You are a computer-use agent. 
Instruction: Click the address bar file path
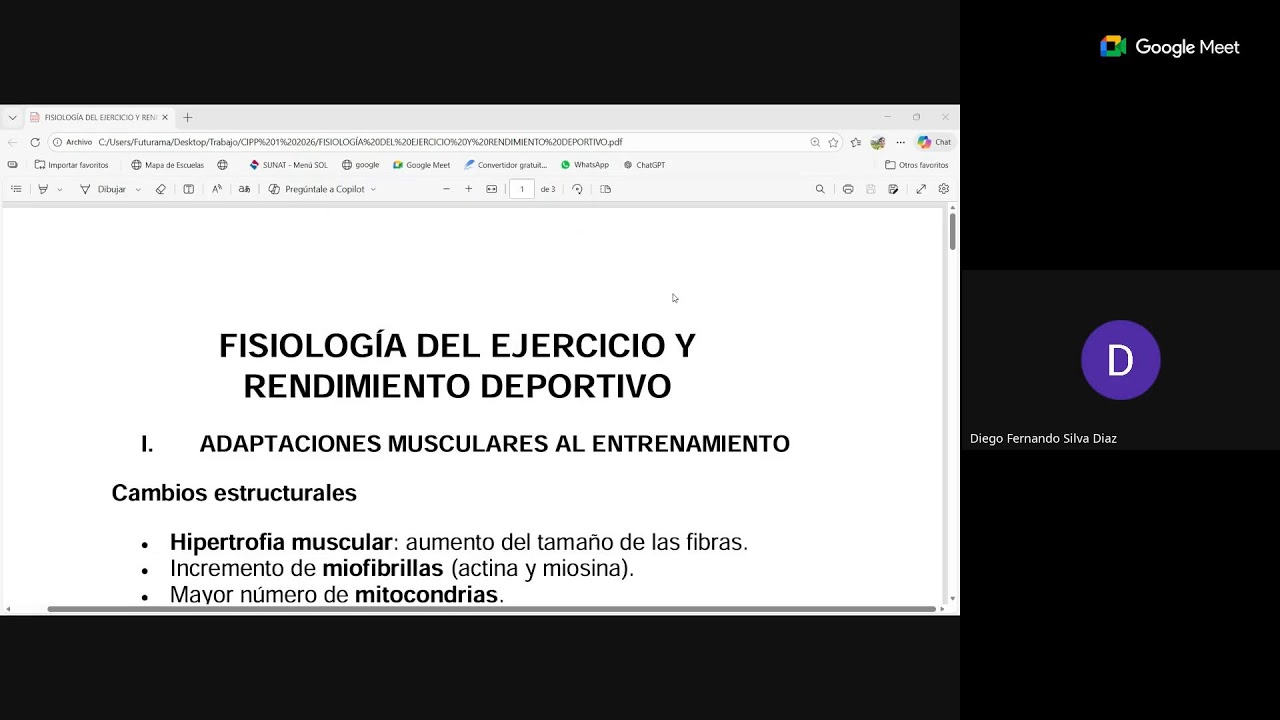pos(360,142)
